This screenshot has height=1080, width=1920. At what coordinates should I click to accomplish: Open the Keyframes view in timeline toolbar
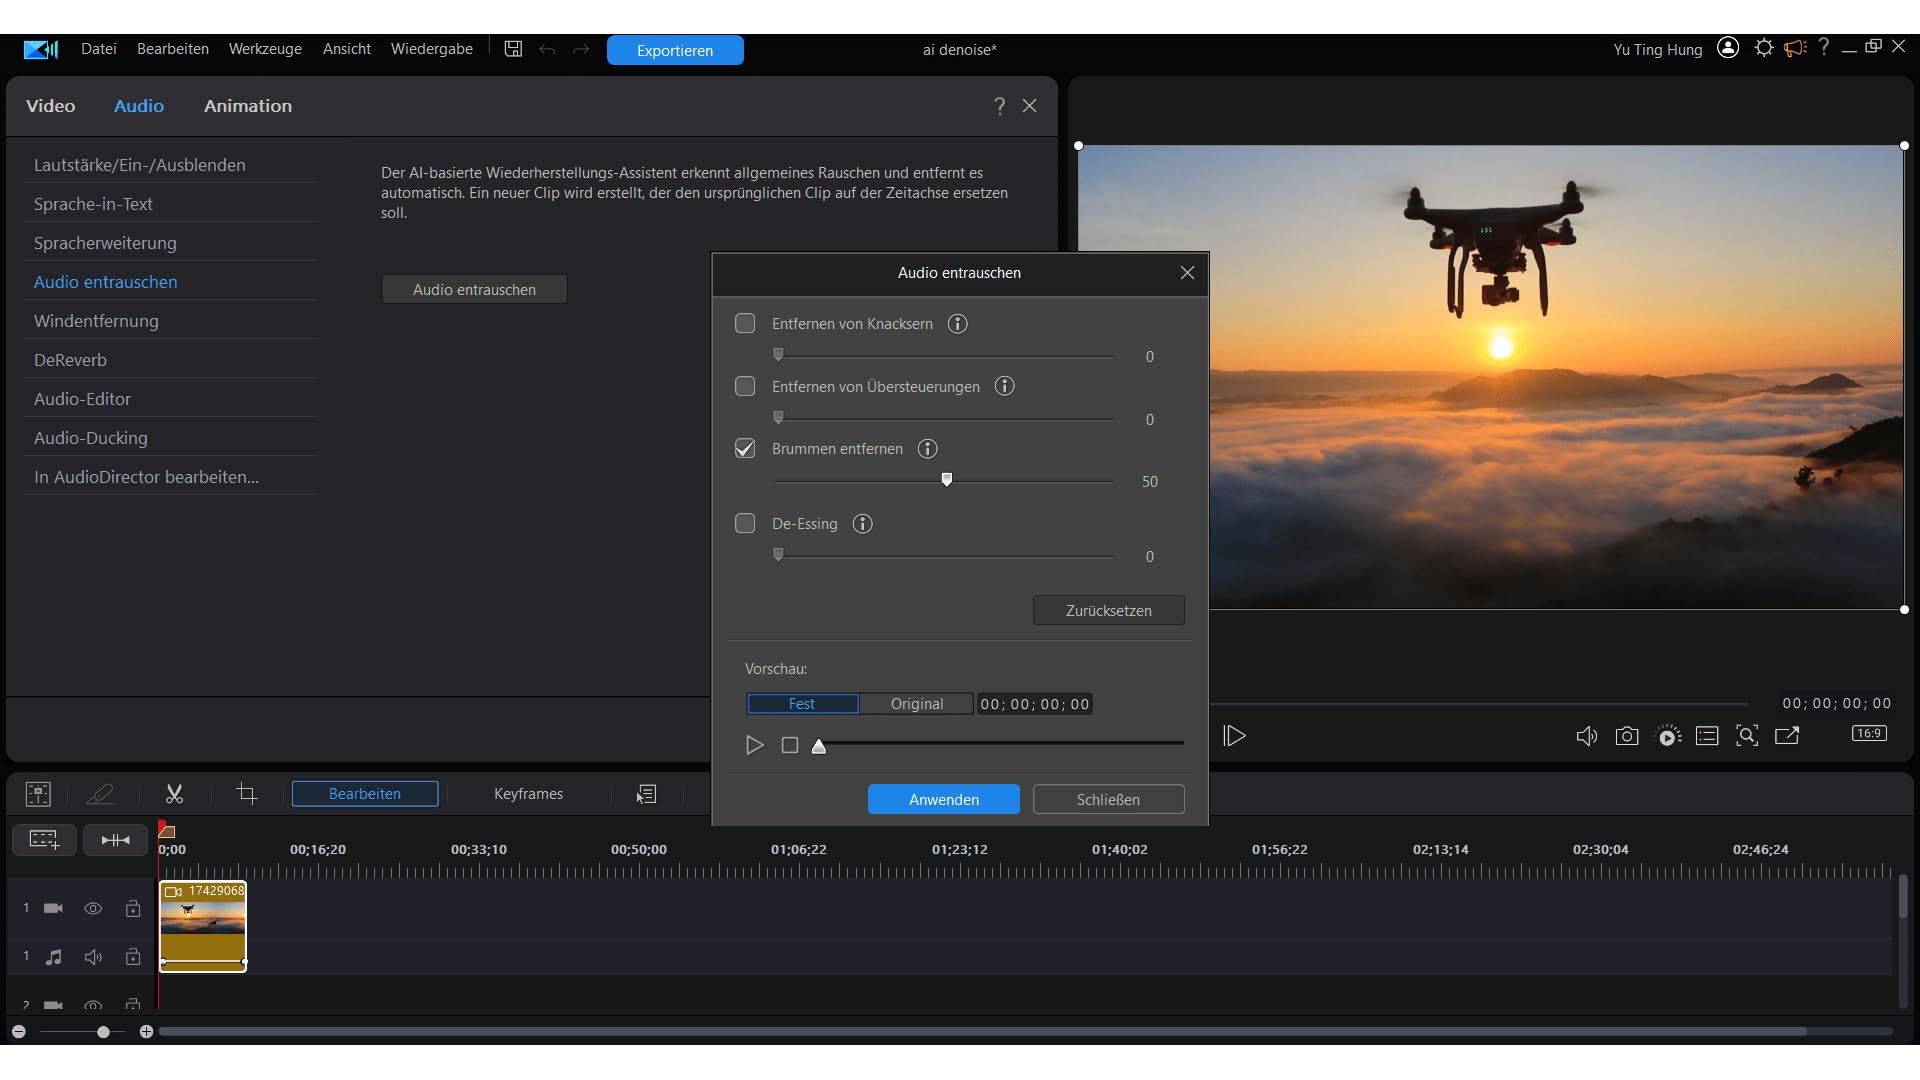click(x=528, y=794)
